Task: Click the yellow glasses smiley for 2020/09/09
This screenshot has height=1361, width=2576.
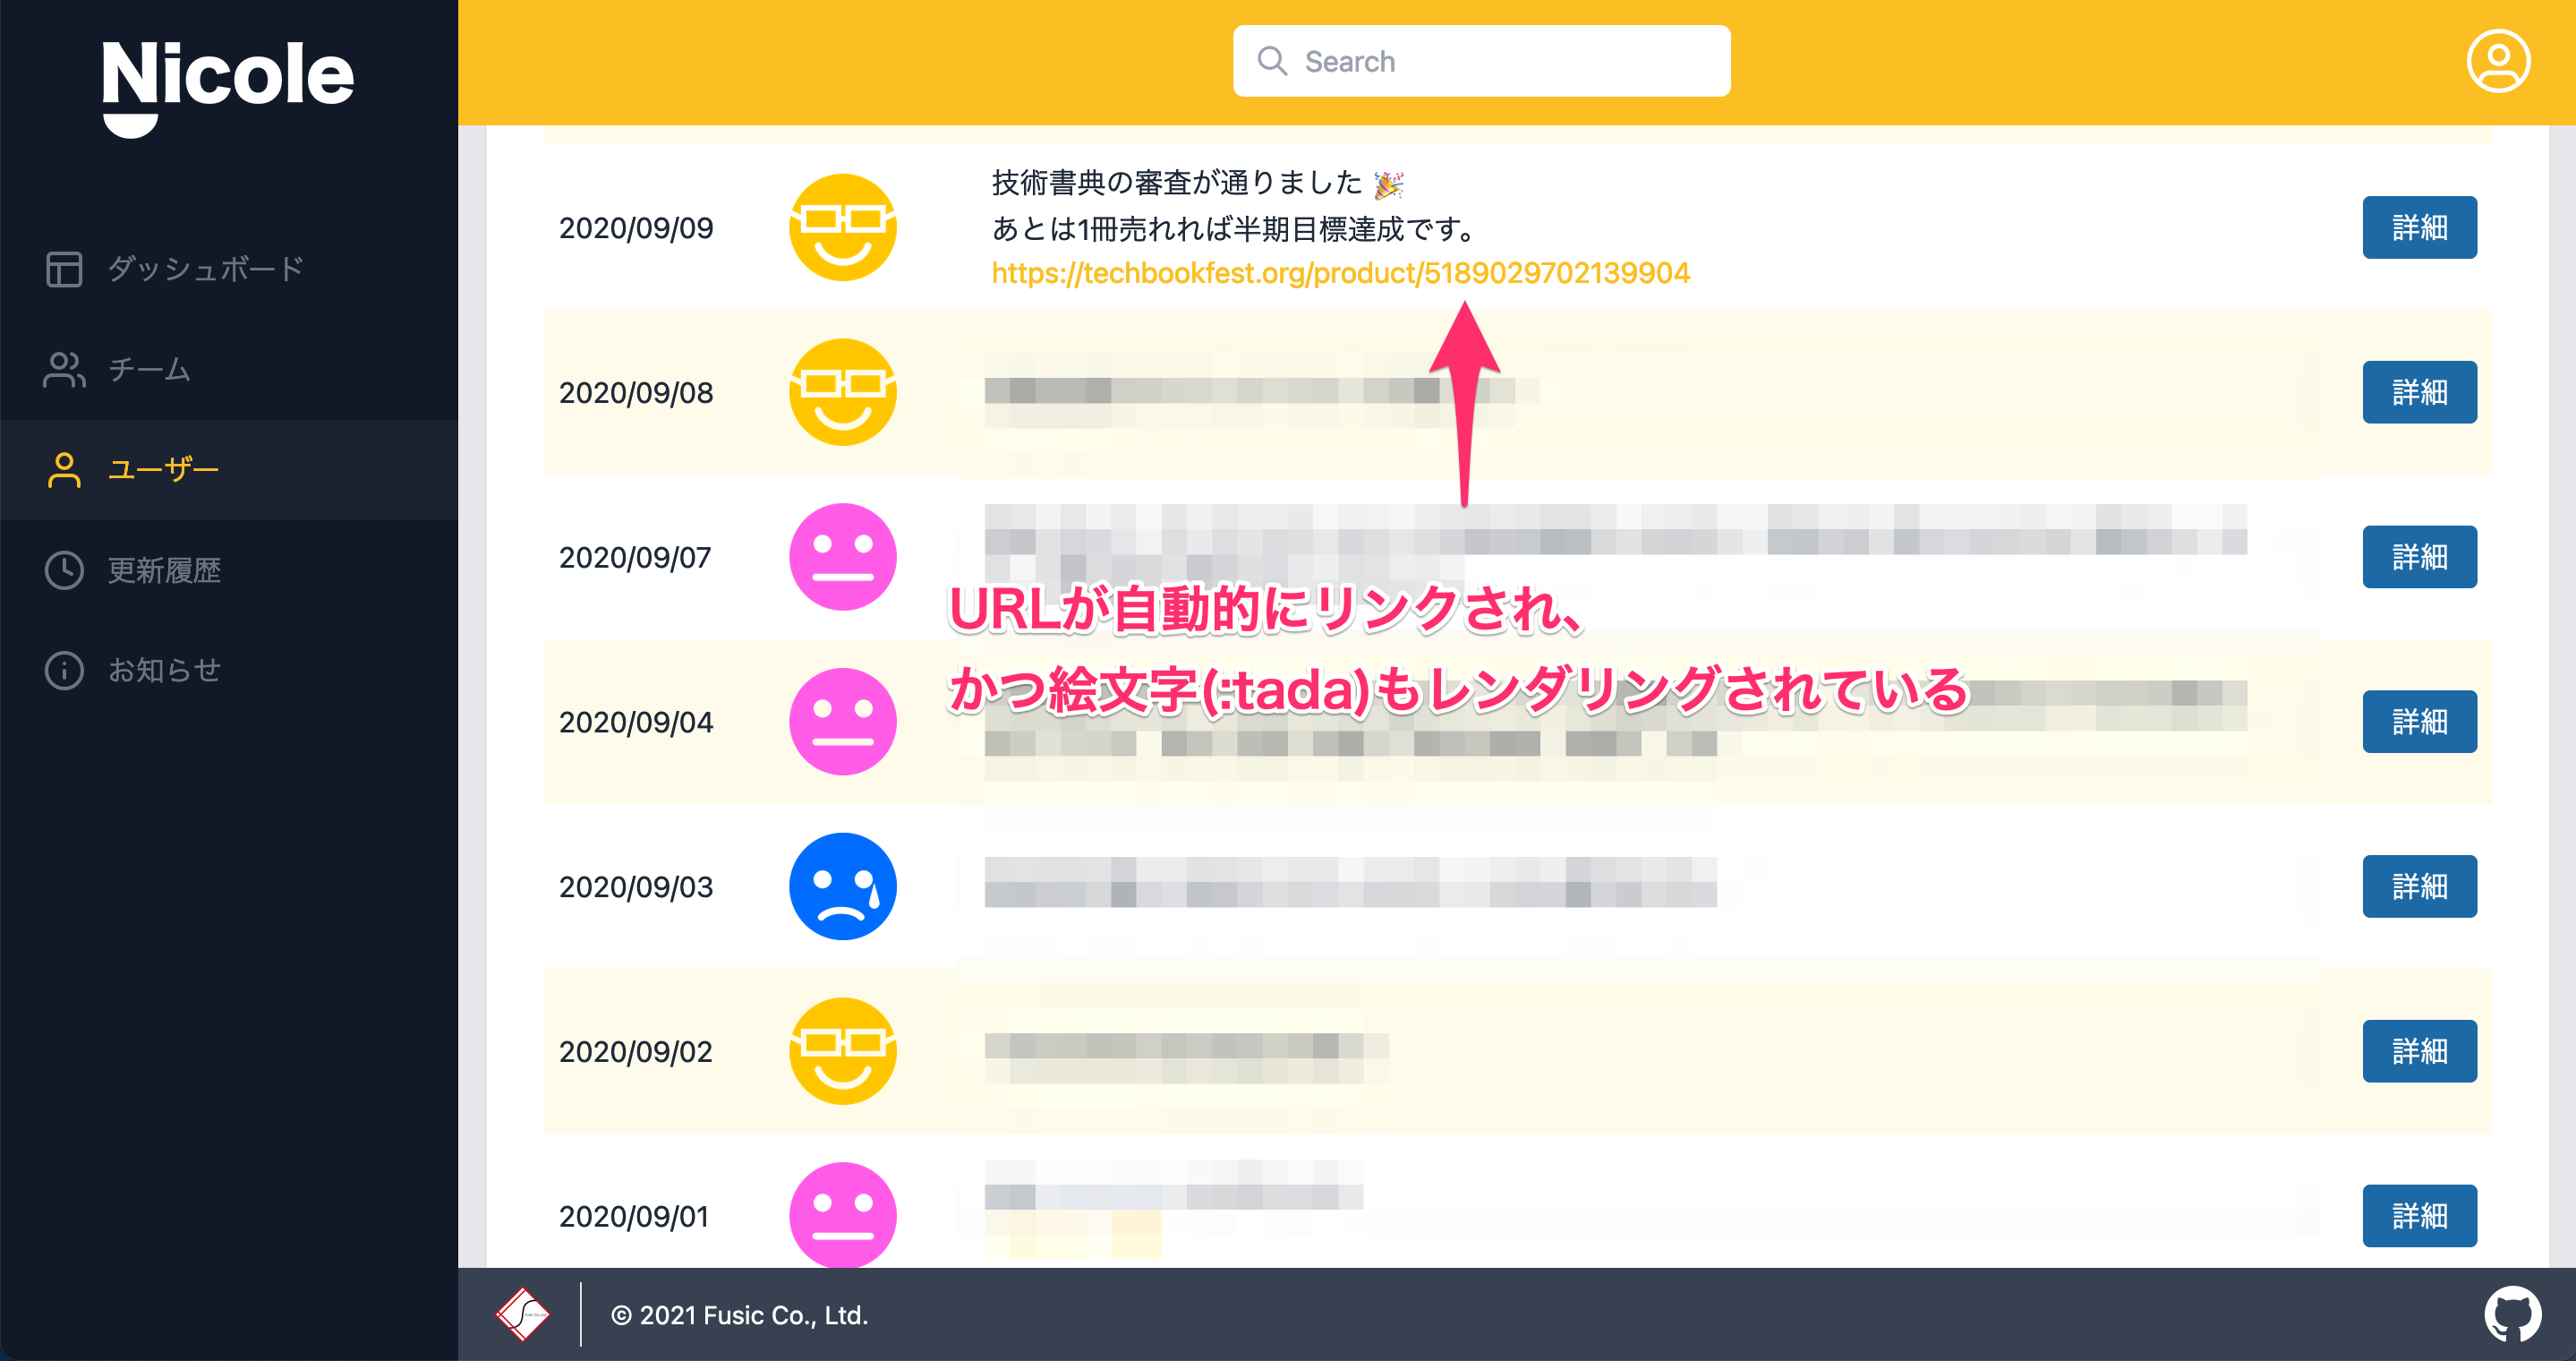Action: point(842,228)
